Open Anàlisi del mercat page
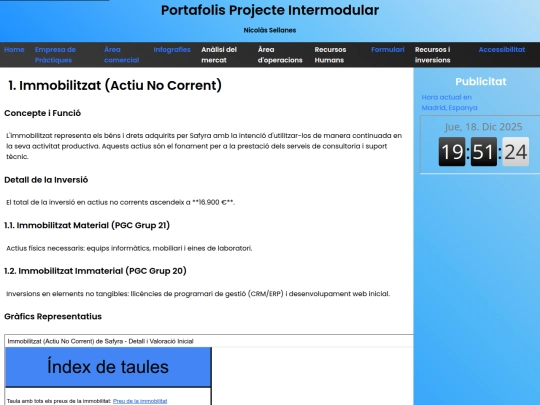540x405 pixels. [219, 55]
